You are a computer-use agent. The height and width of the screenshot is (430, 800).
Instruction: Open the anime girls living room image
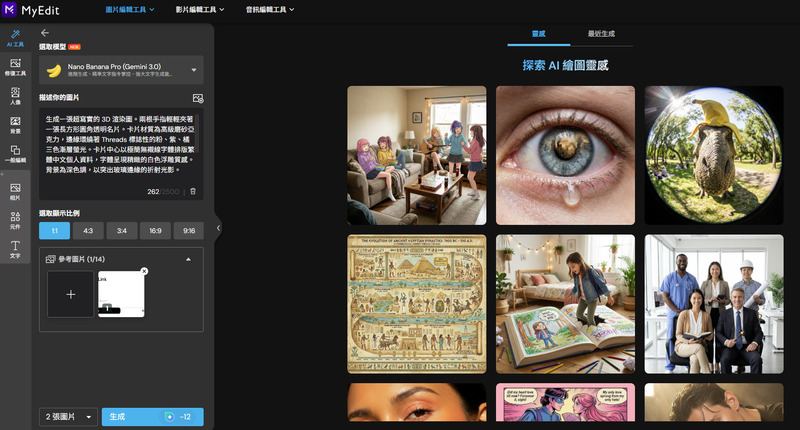pos(417,156)
